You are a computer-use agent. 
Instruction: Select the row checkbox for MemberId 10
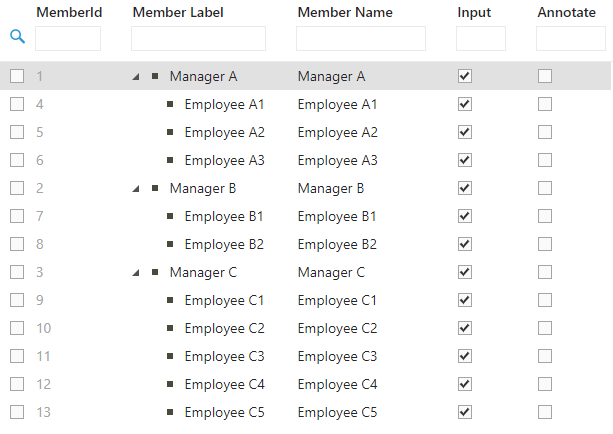tap(17, 328)
